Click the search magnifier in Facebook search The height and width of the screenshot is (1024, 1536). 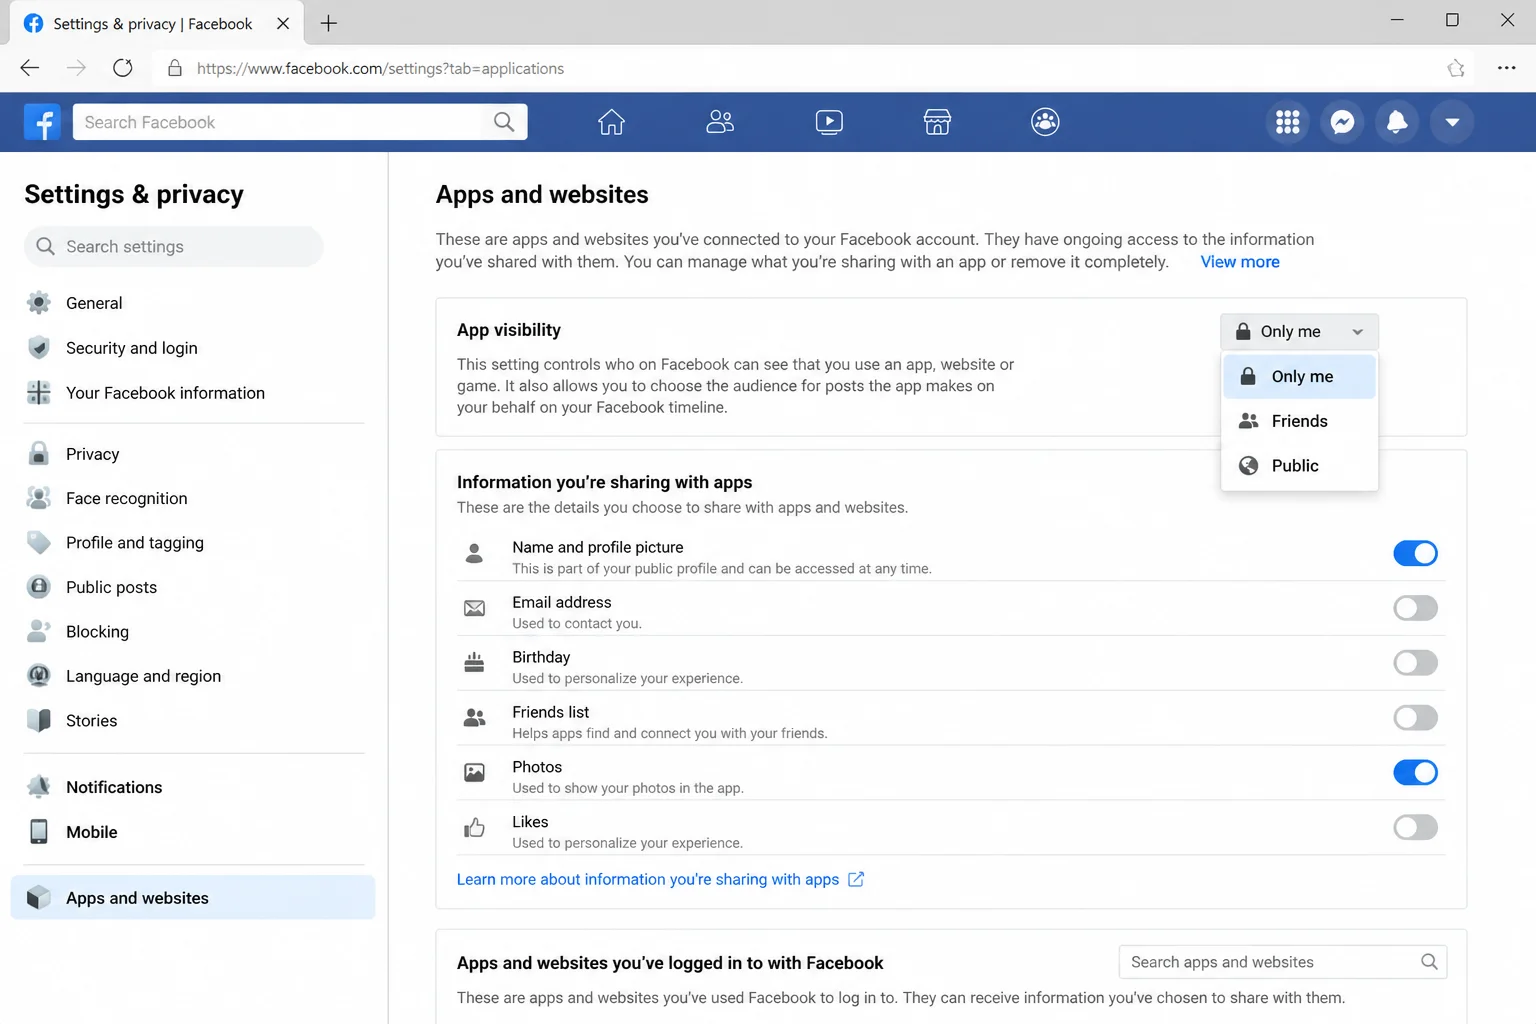(x=504, y=122)
